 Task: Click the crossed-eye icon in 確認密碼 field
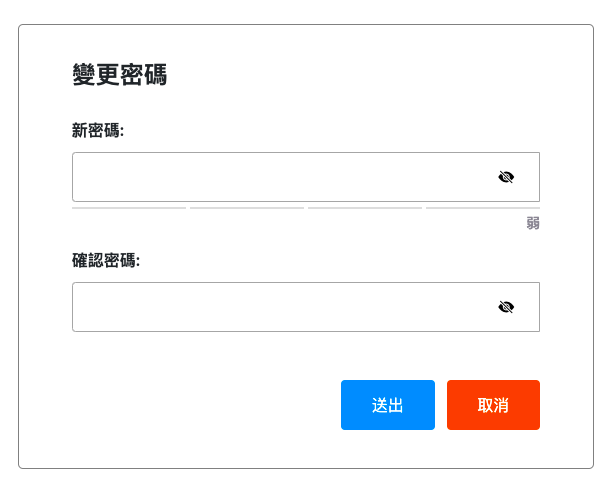click(x=506, y=307)
